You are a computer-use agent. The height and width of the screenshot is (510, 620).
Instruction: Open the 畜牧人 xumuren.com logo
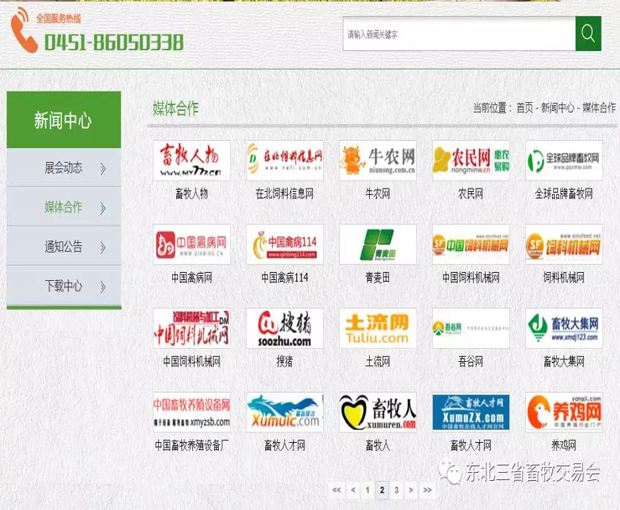tap(378, 412)
